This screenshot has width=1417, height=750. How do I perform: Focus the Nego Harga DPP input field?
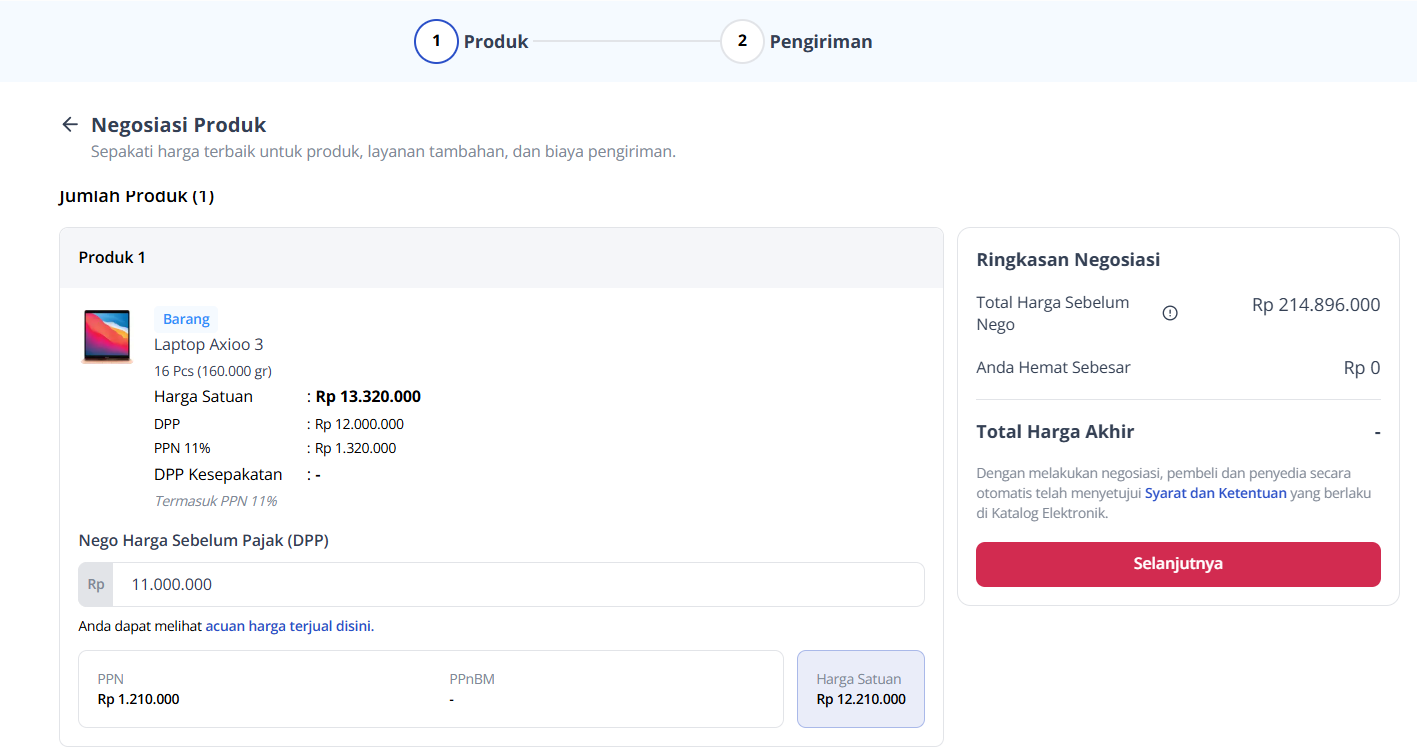[x=518, y=584]
